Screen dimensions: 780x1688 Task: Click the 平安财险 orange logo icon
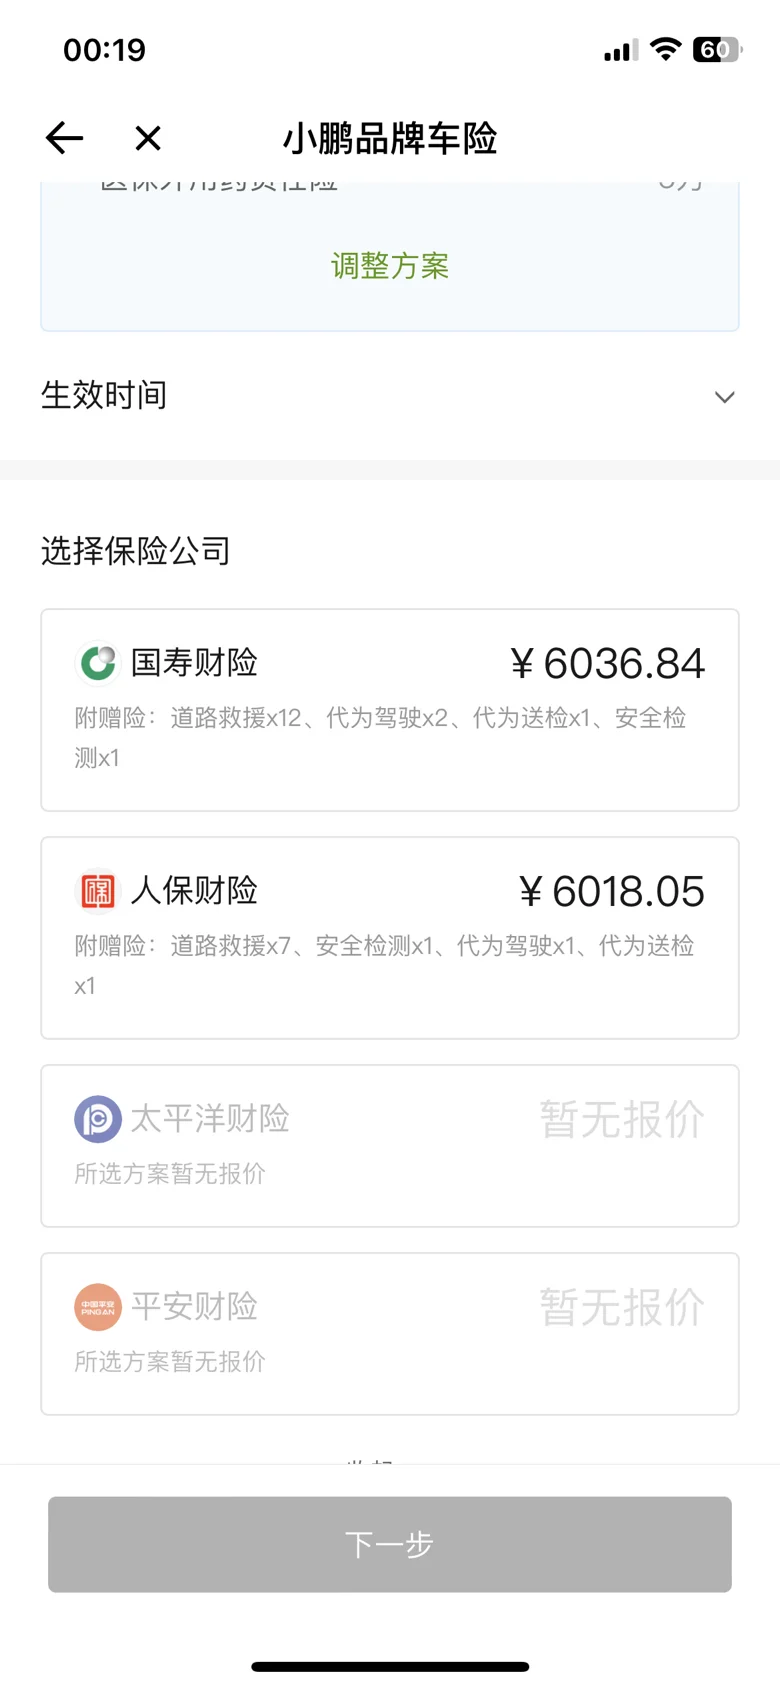(x=98, y=1307)
